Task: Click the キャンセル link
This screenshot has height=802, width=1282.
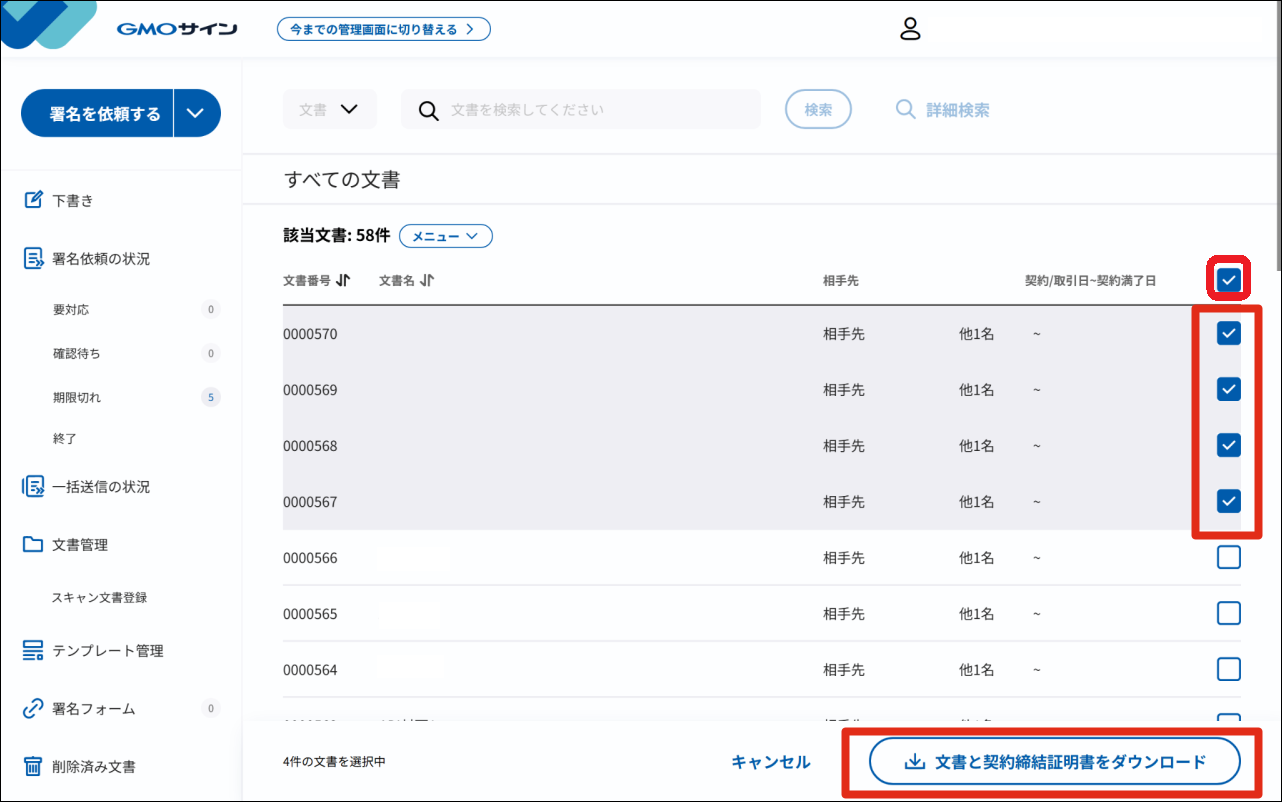Action: (771, 762)
